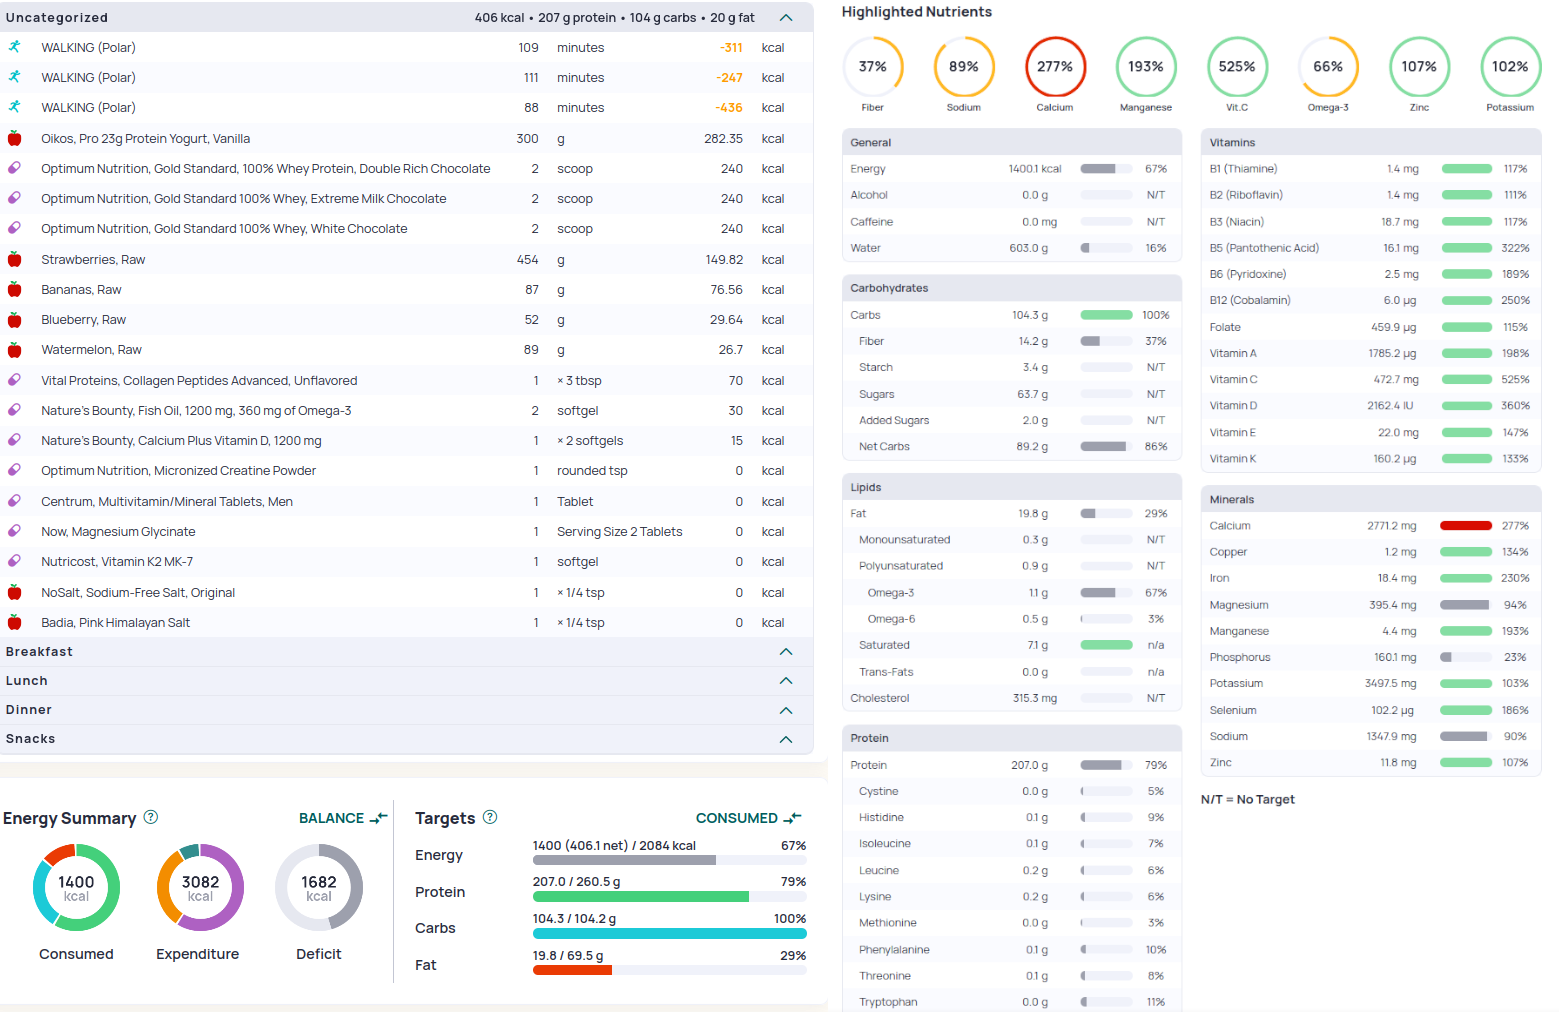Select the Vitamin C row in Vitamins
Image resolution: width=1559 pixels, height=1012 pixels.
1370,379
